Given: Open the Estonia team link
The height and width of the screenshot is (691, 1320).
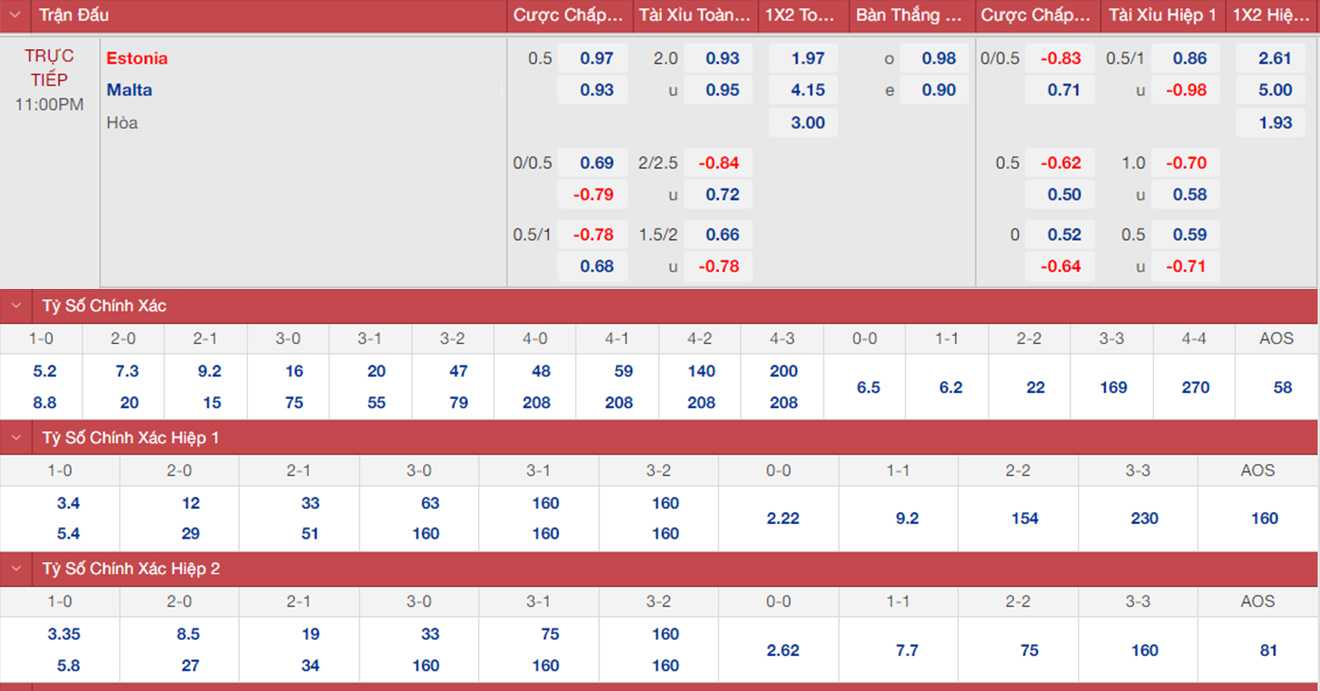Looking at the screenshot, I should coord(137,58).
